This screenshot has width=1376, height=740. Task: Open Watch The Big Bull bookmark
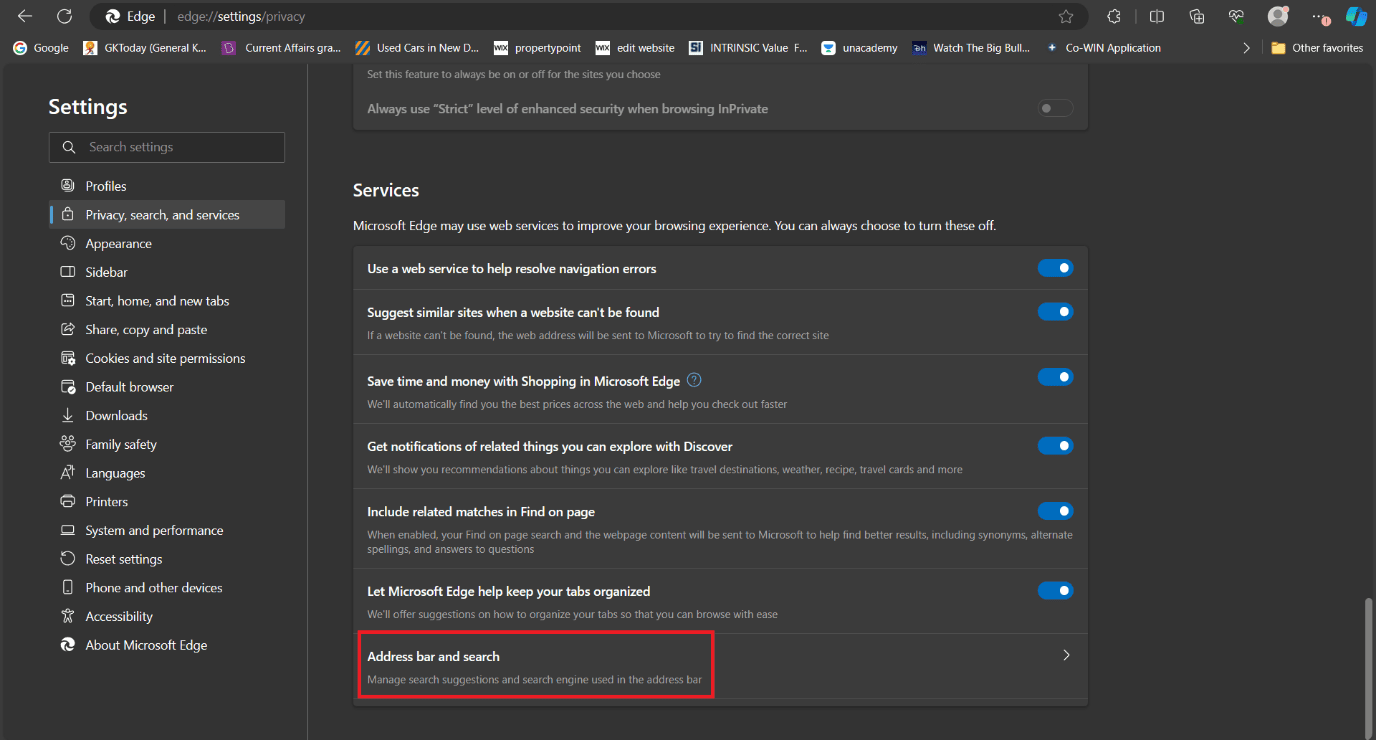[971, 47]
